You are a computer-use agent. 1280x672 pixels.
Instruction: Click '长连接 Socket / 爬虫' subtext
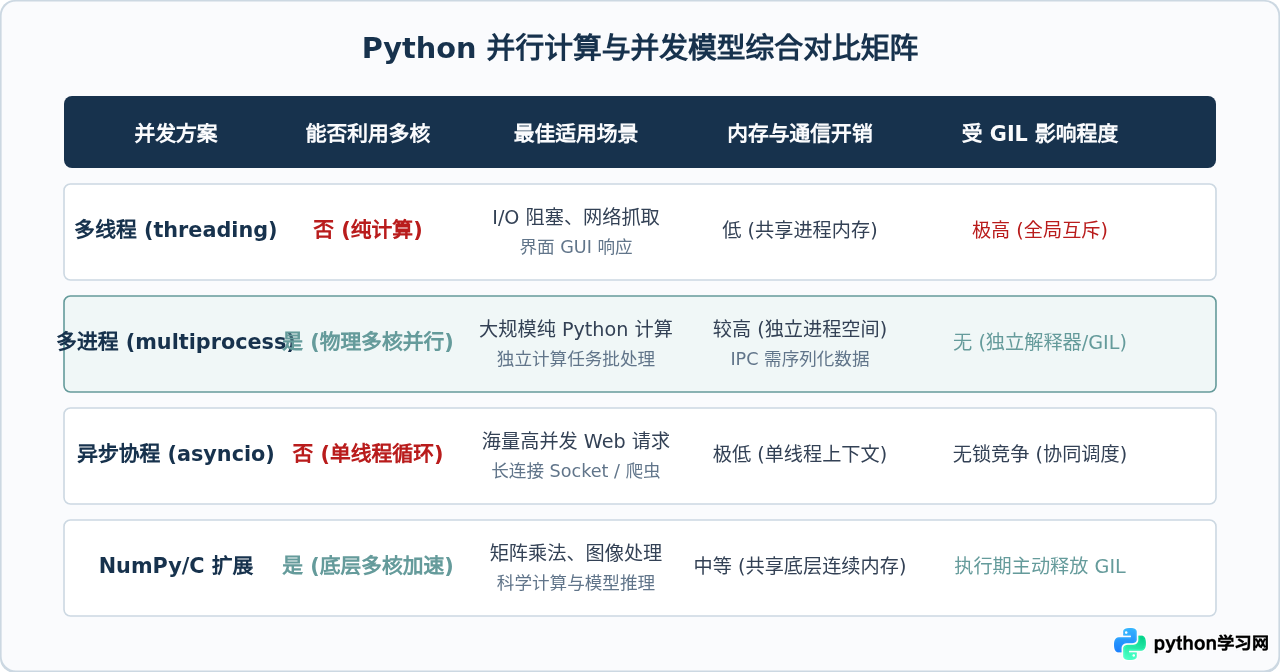click(576, 471)
